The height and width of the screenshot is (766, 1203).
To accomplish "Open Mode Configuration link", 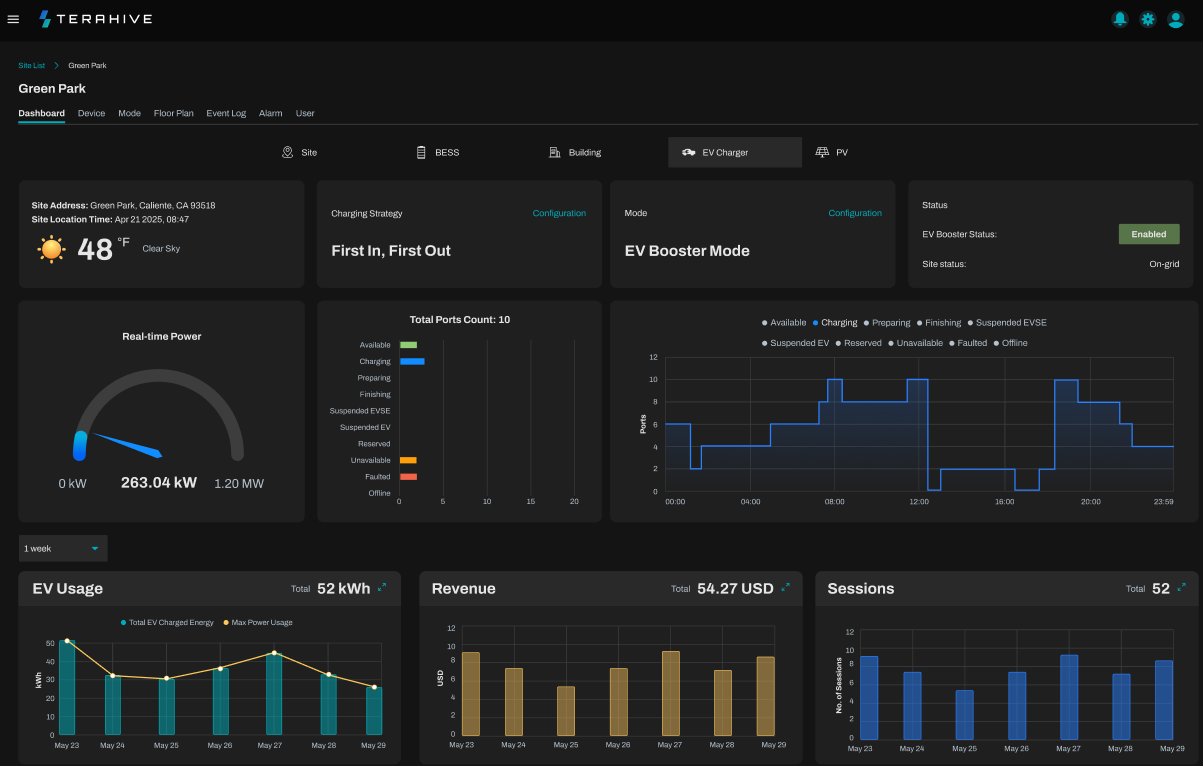I will [855, 213].
